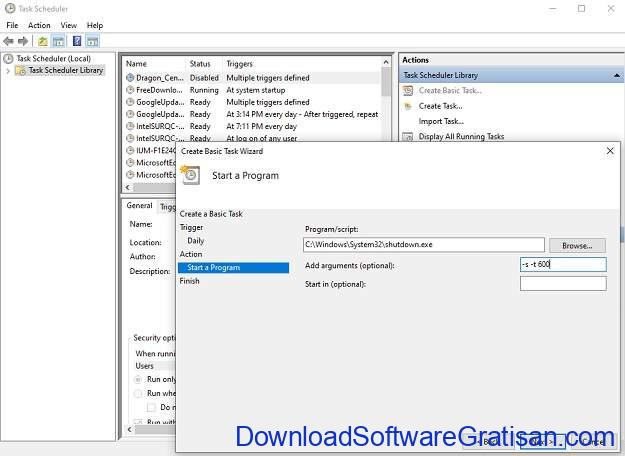Select the 'Run whe...' radio button
The width and height of the screenshot is (625, 456).
click(138, 394)
